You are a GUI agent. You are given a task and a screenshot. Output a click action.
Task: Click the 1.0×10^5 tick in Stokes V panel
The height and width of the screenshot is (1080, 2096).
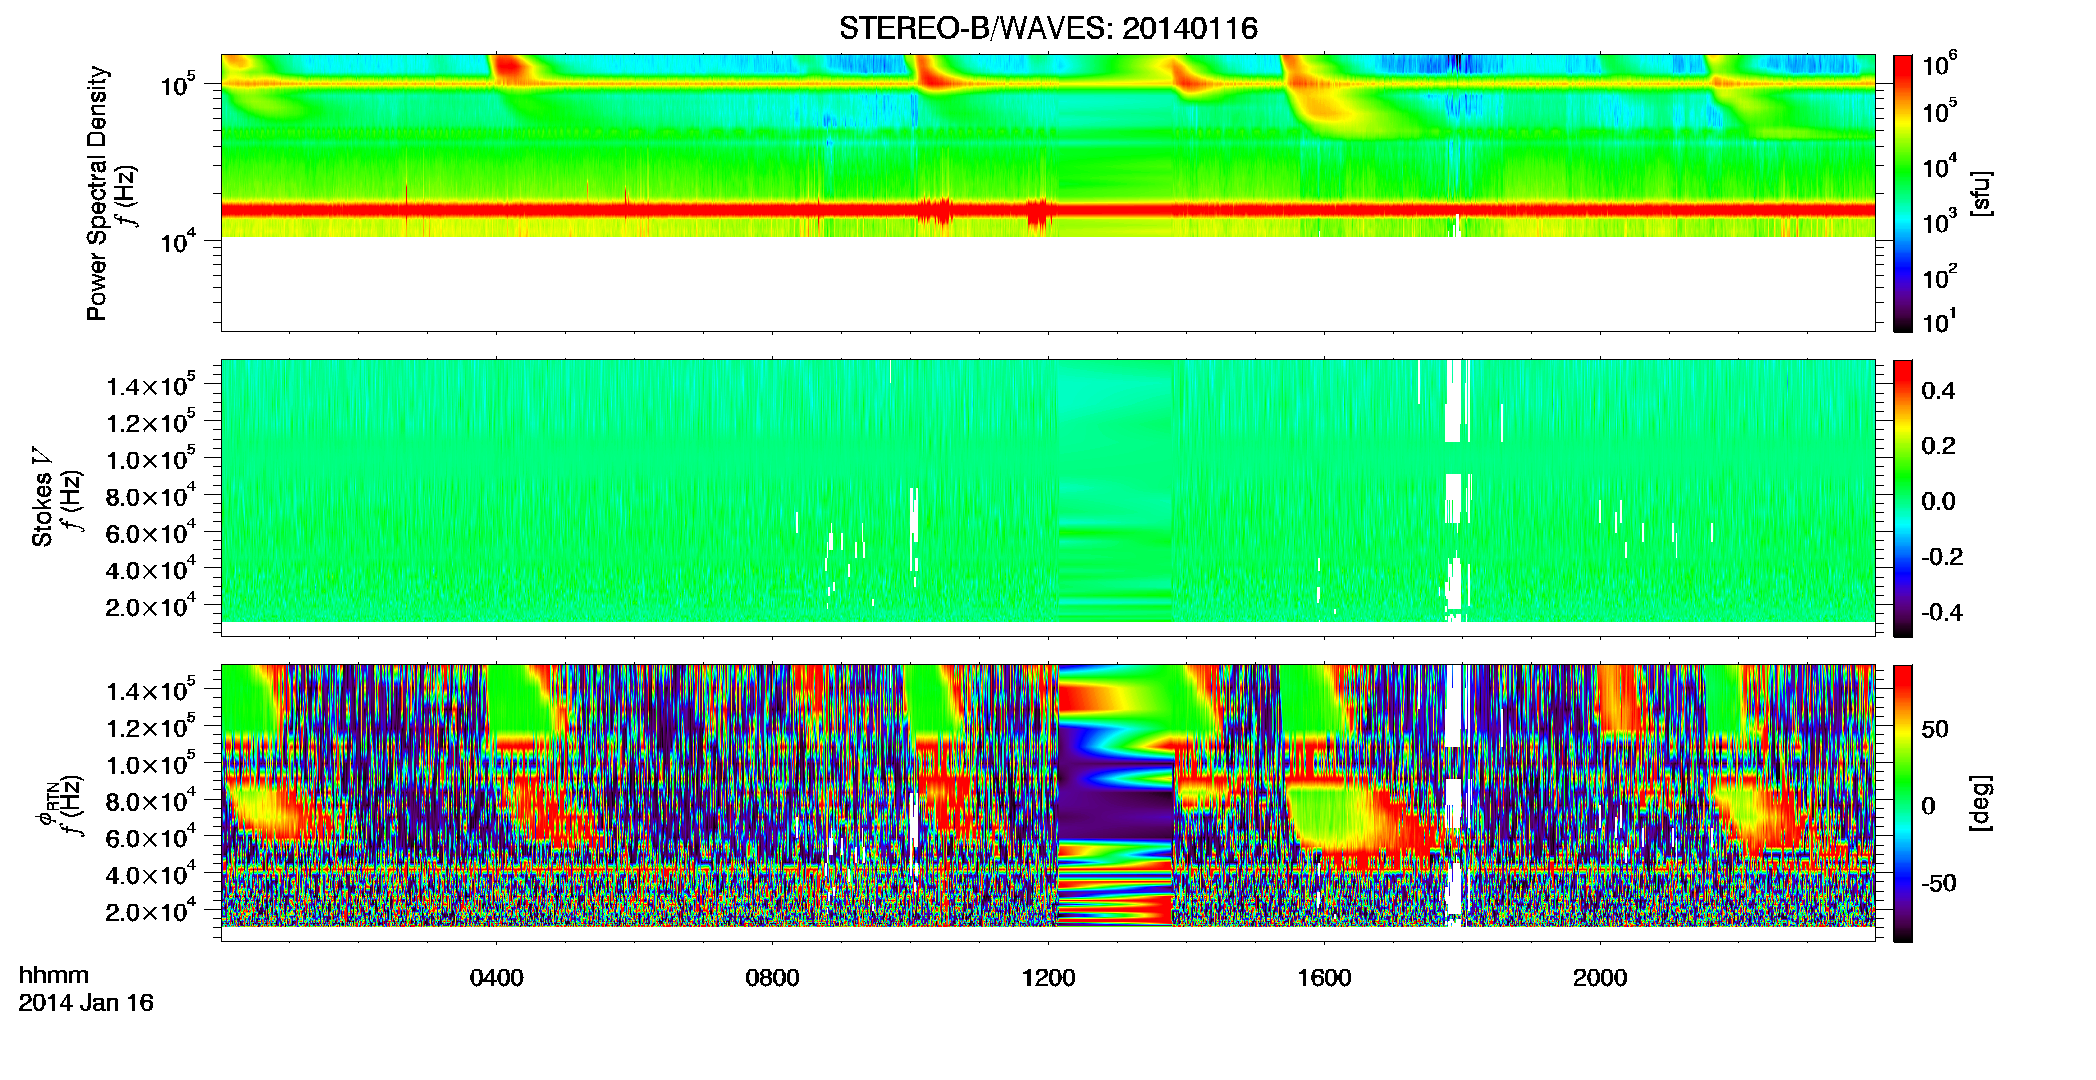(152, 460)
